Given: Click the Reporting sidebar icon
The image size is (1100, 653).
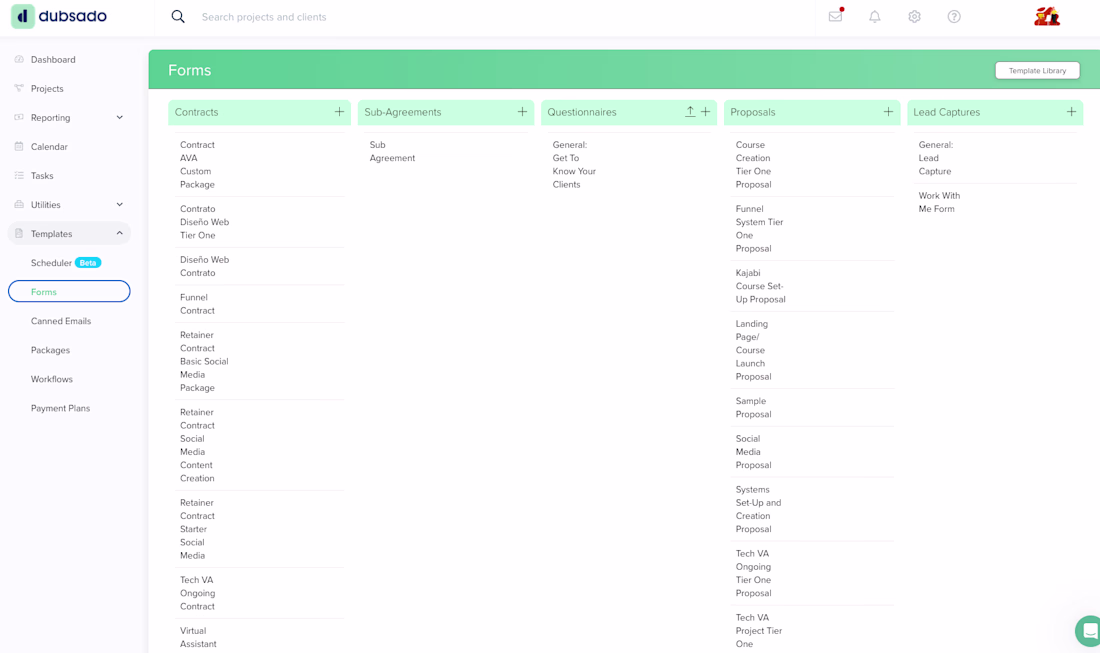Looking at the screenshot, I should pyautogui.click(x=19, y=118).
